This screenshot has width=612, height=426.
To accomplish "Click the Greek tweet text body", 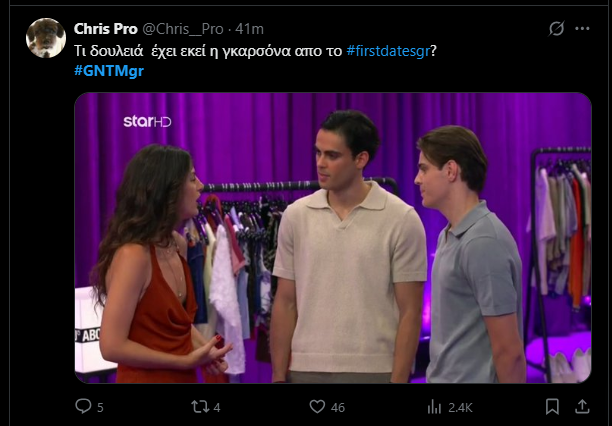I will point(200,50).
